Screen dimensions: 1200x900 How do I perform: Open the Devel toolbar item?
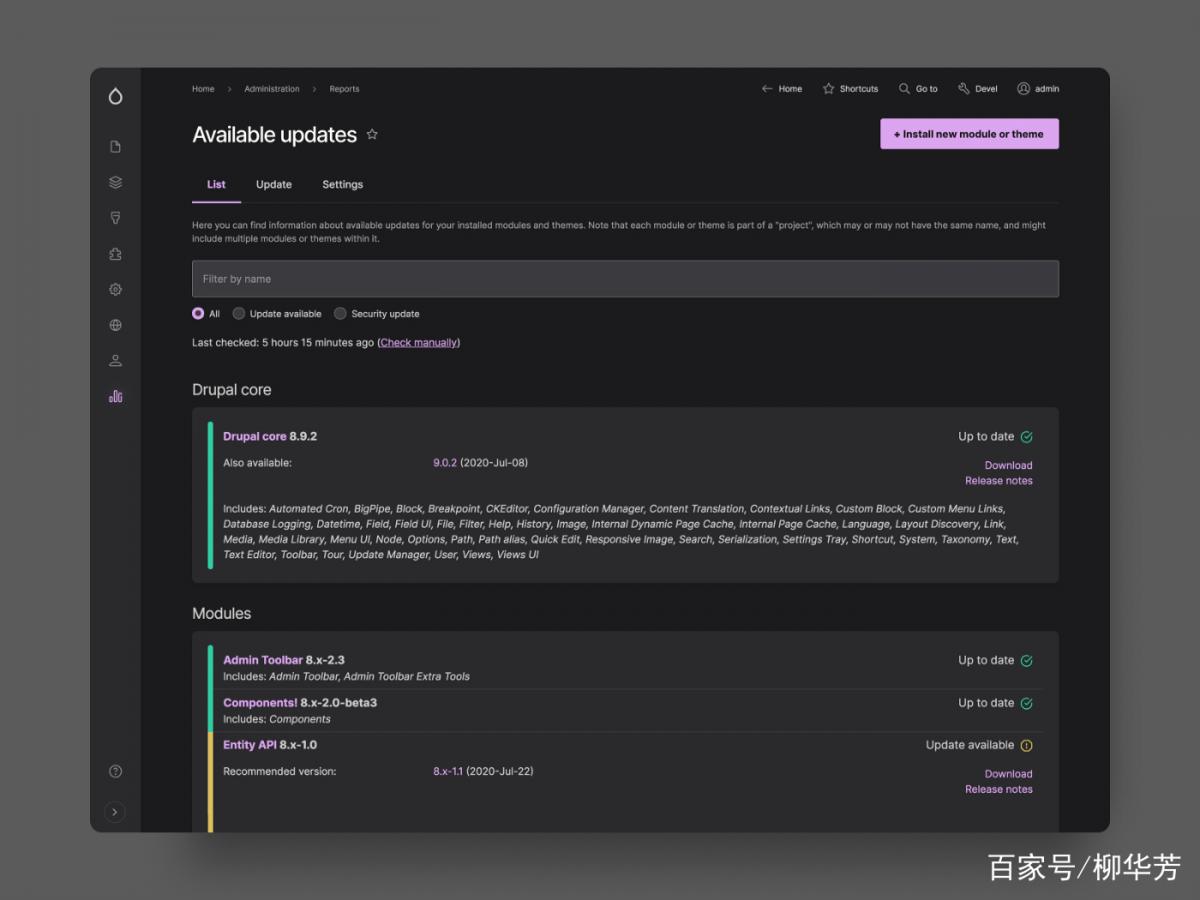click(x=978, y=89)
